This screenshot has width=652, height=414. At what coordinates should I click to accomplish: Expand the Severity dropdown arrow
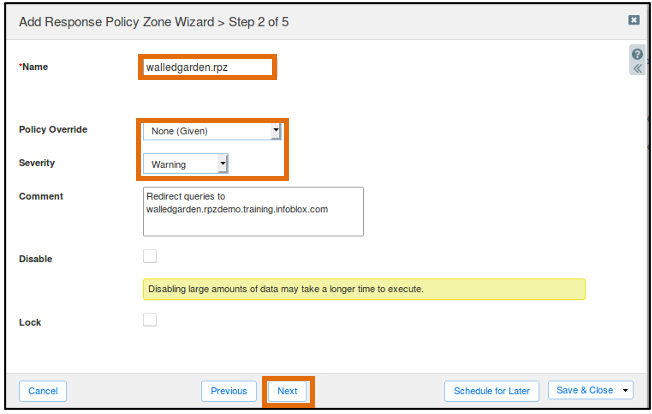pyautogui.click(x=223, y=164)
